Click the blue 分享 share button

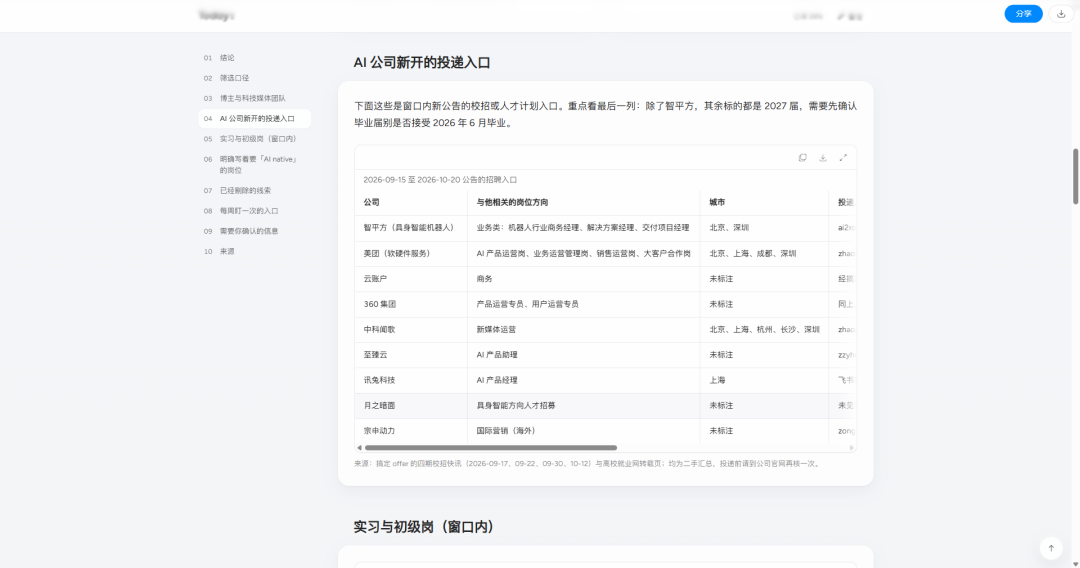(1023, 14)
